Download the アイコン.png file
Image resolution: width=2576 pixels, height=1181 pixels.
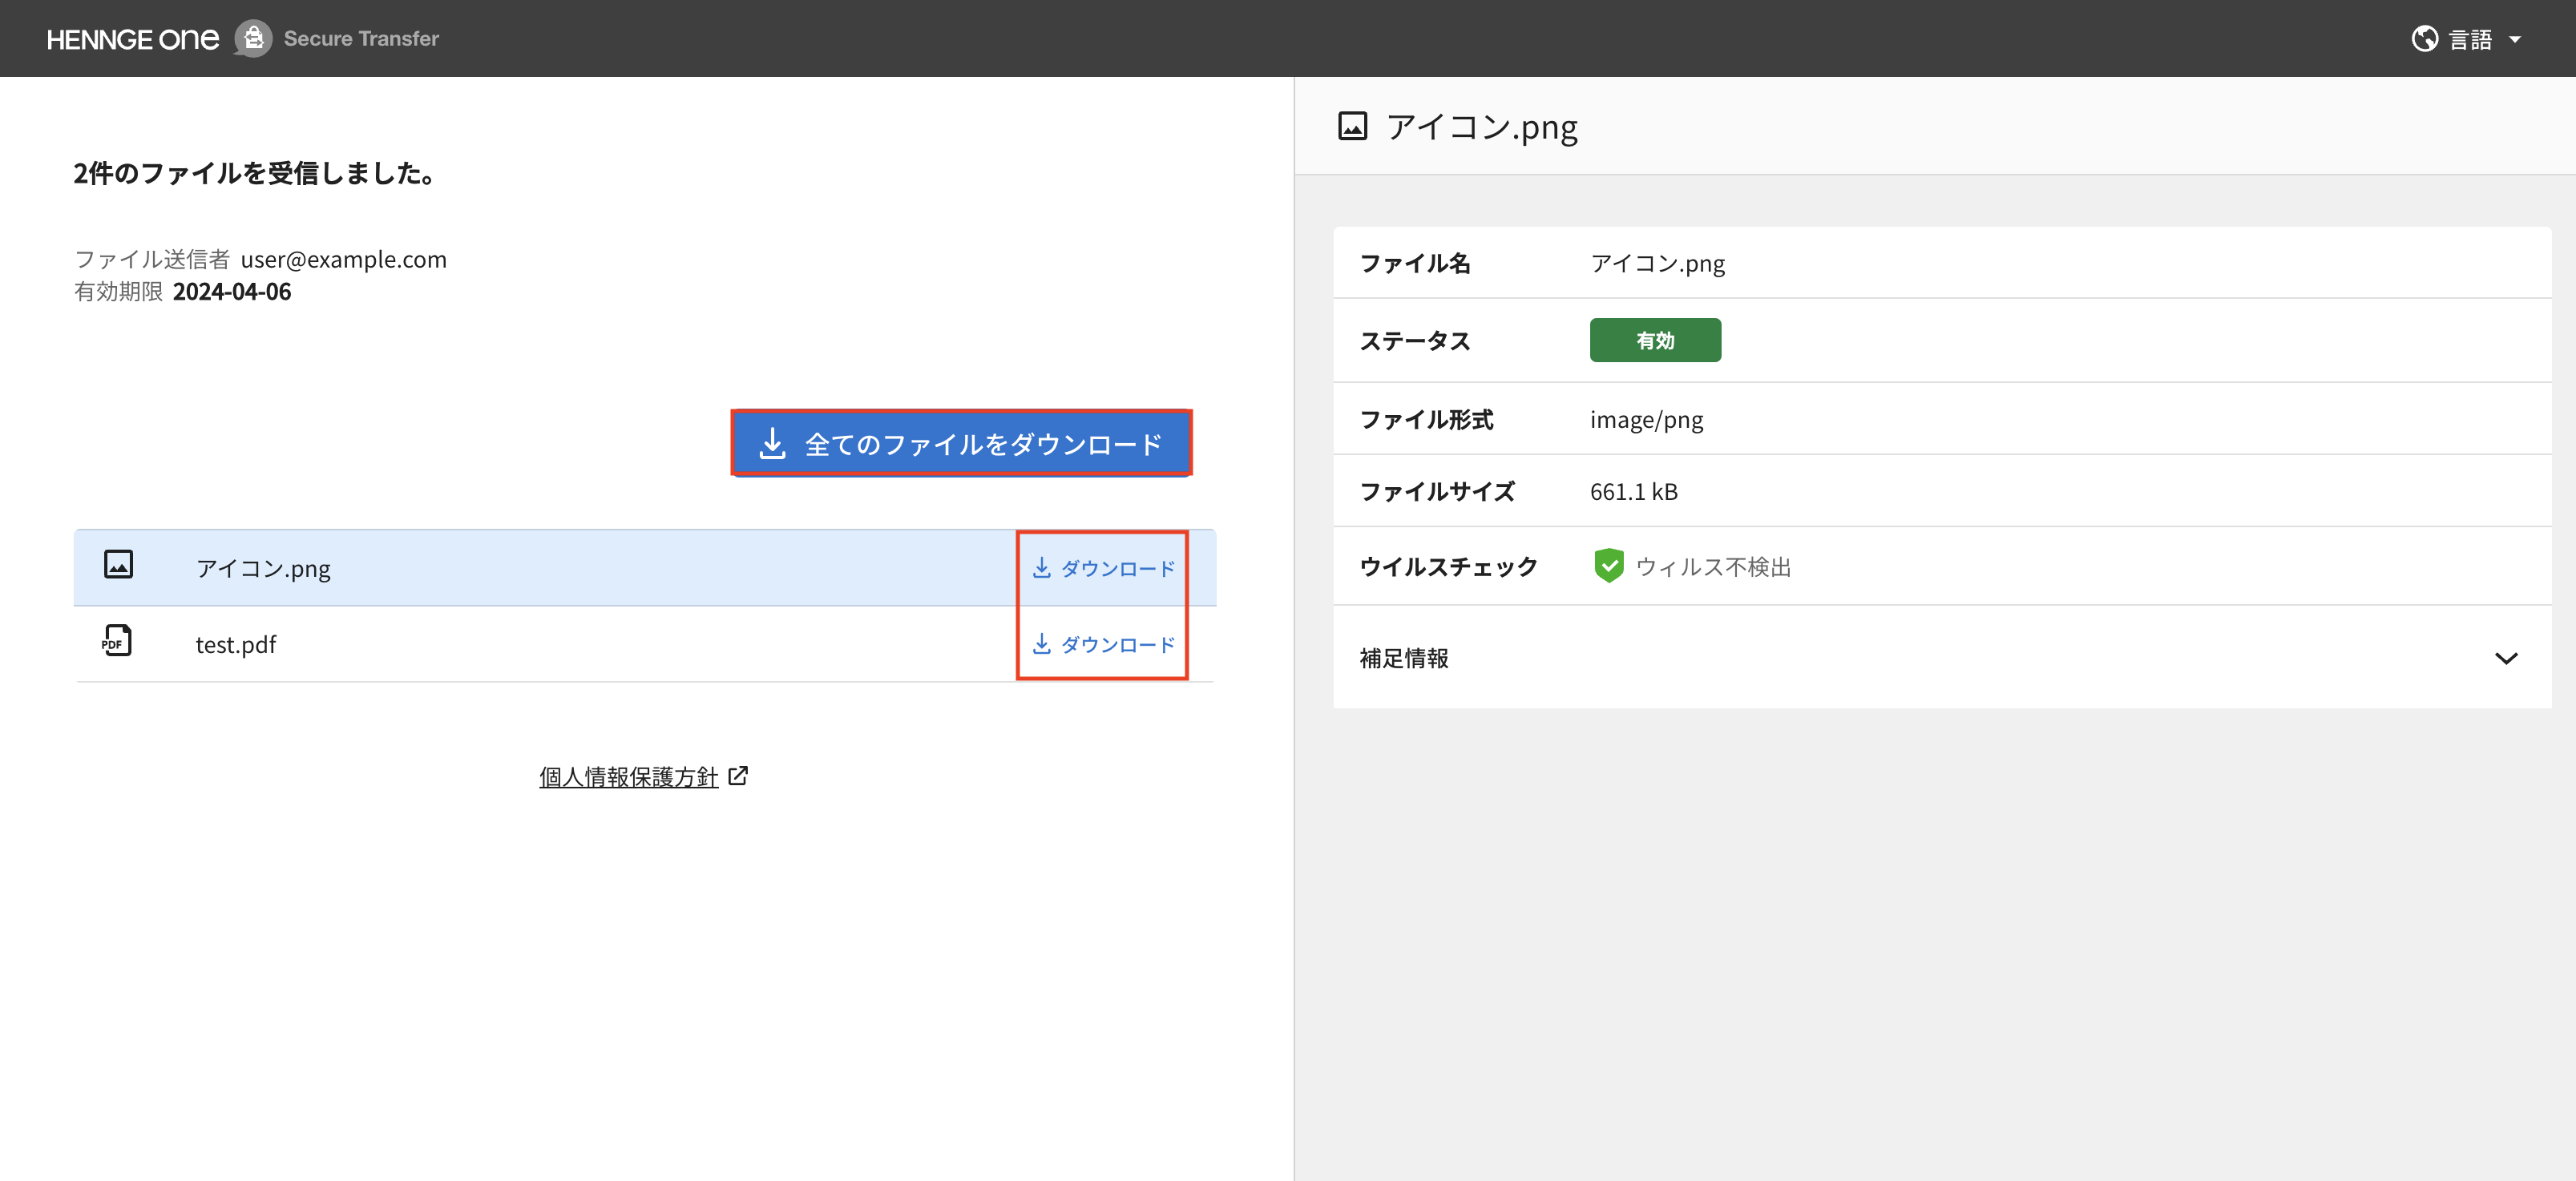click(x=1103, y=568)
